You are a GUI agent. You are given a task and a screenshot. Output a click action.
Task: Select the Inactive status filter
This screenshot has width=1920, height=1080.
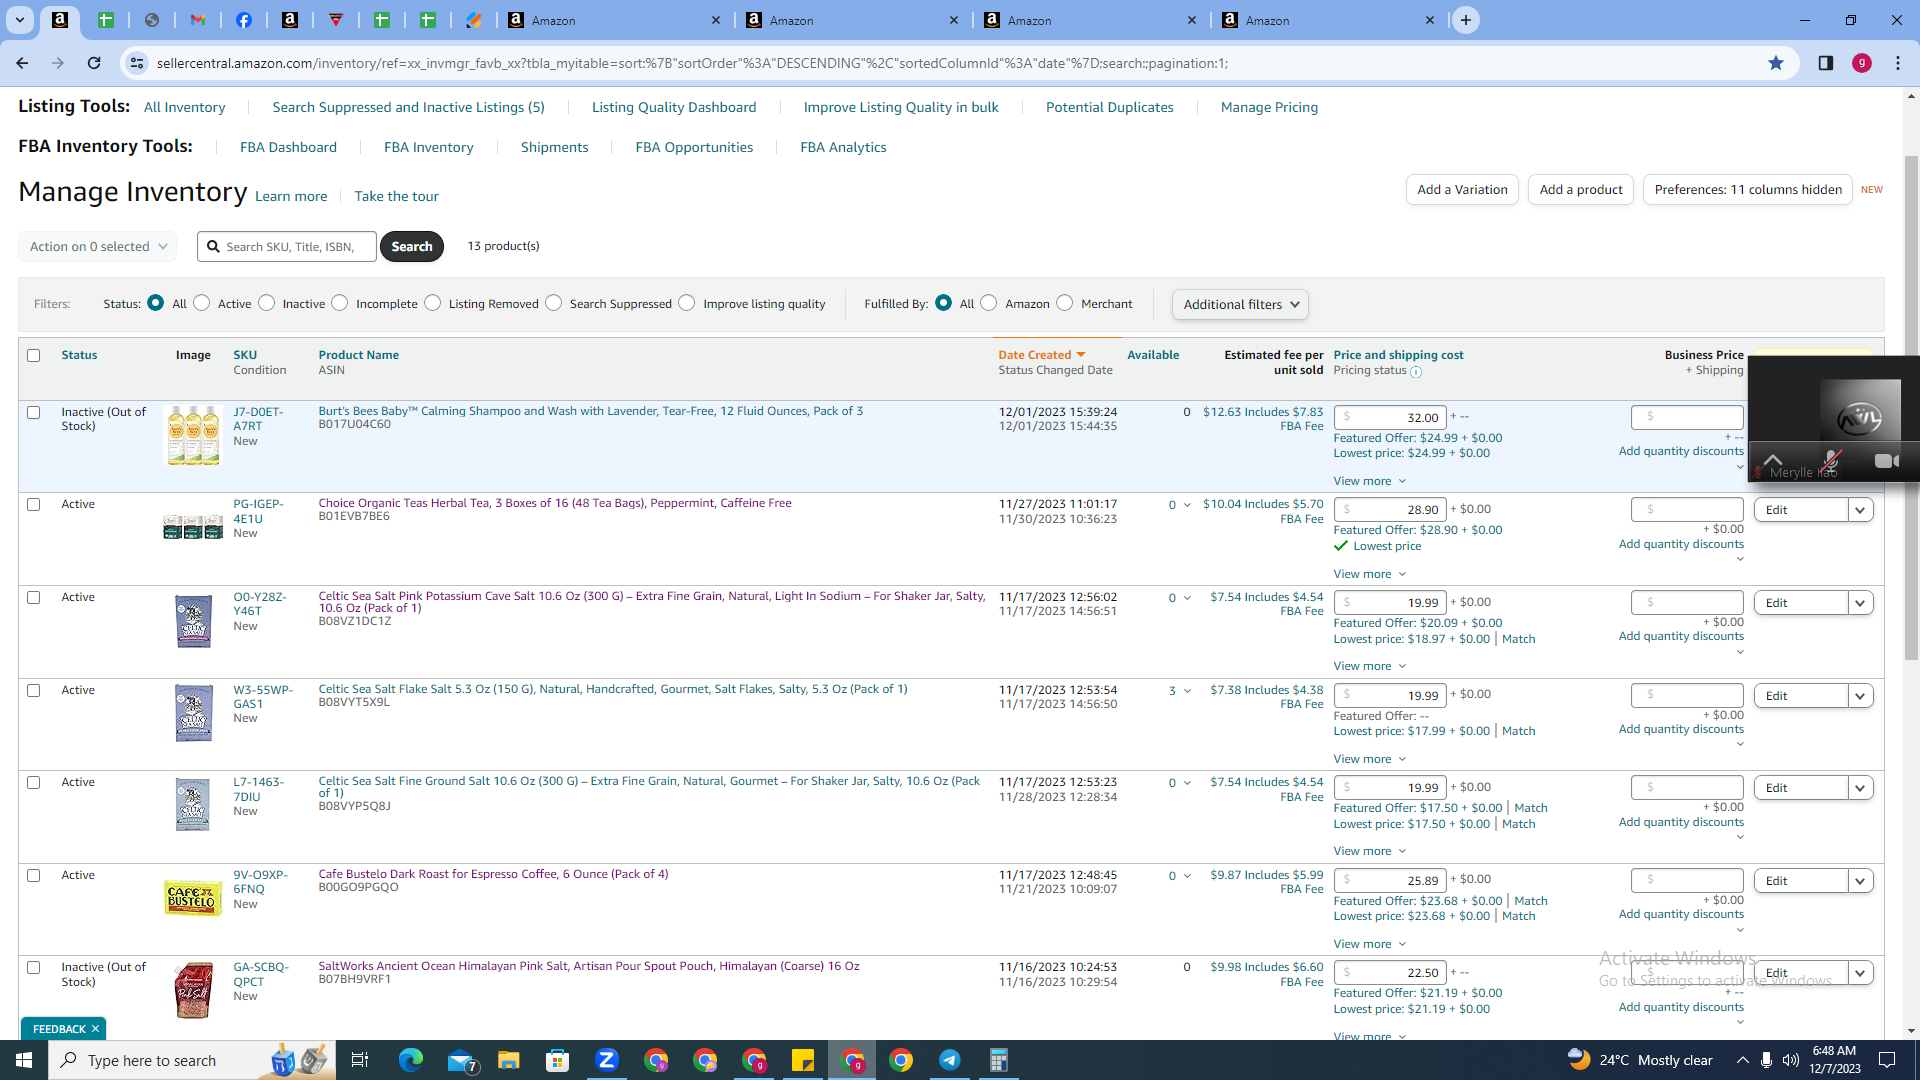267,303
